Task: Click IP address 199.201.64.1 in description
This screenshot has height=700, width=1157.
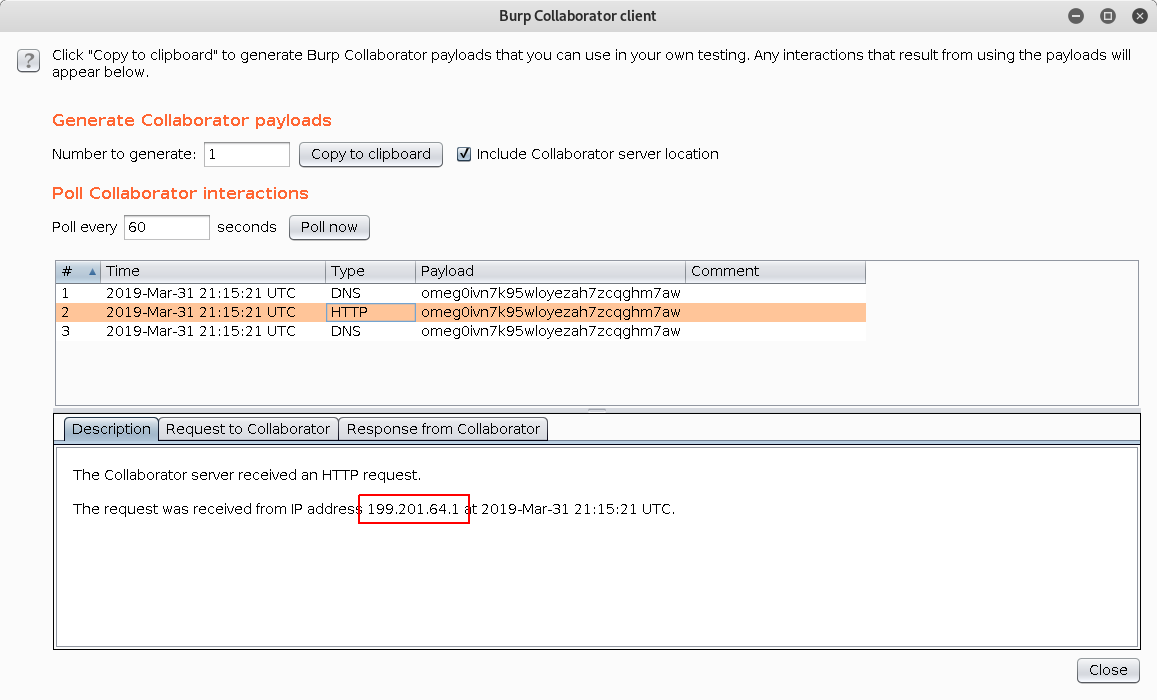Action: pos(413,509)
